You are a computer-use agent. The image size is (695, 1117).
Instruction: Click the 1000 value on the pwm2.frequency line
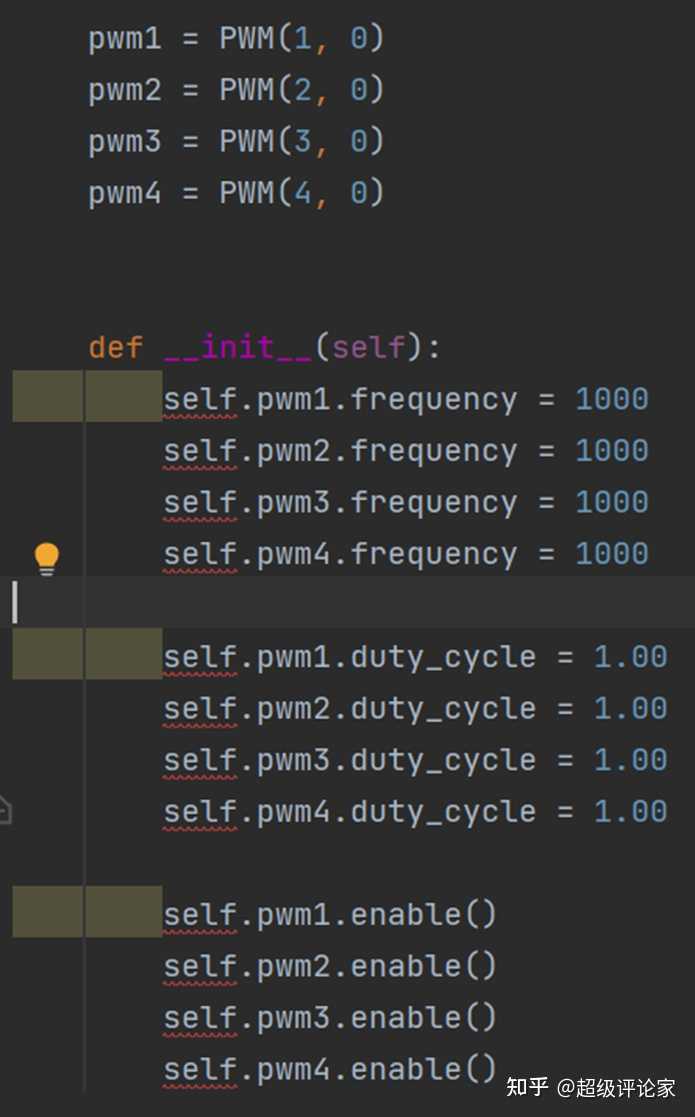[611, 451]
